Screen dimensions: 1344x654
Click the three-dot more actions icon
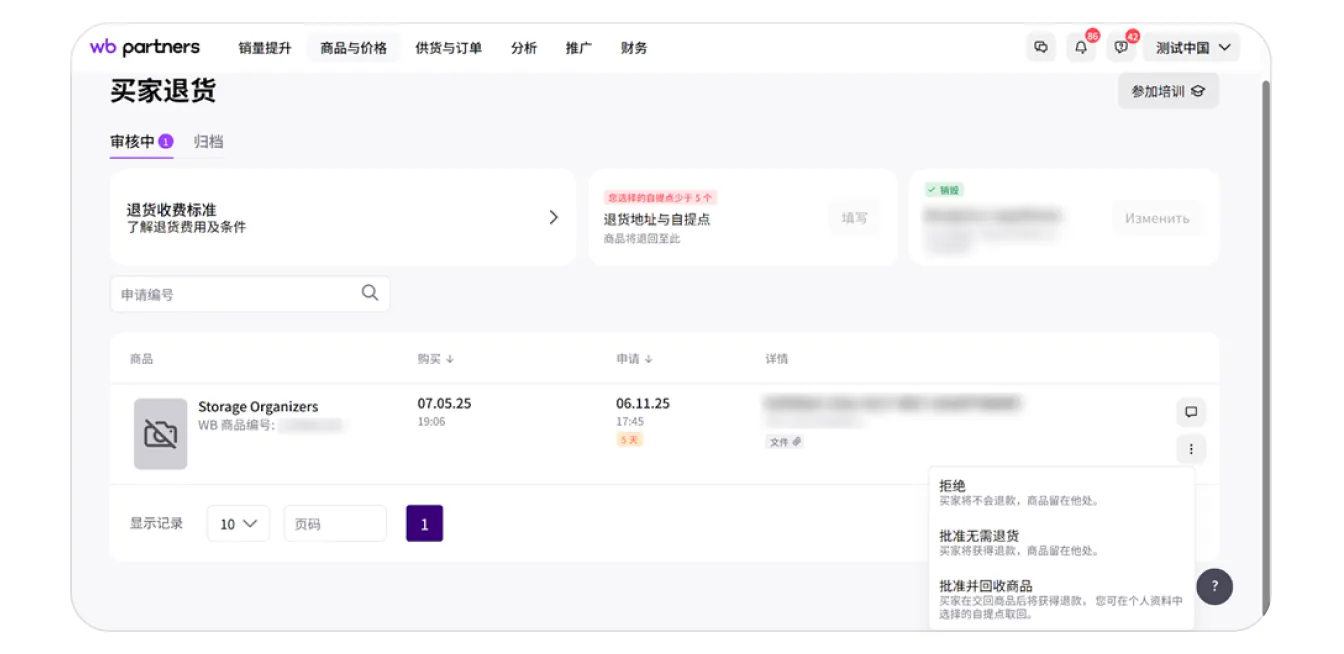click(1191, 449)
